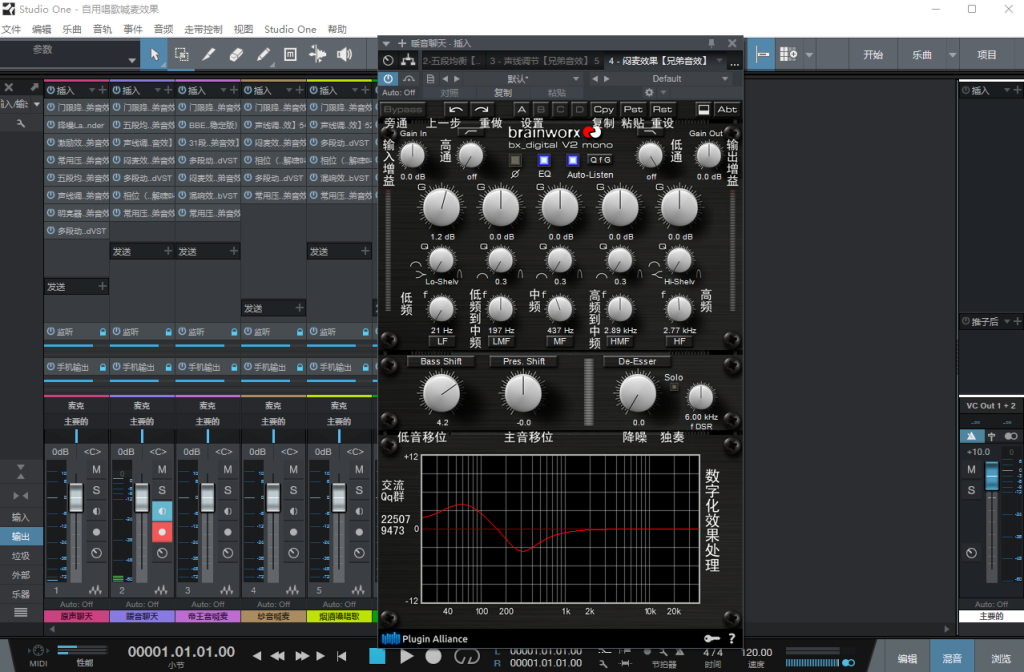Select the Bend tool
Image resolution: width=1024 pixels, height=672 pixels.
pos(317,55)
